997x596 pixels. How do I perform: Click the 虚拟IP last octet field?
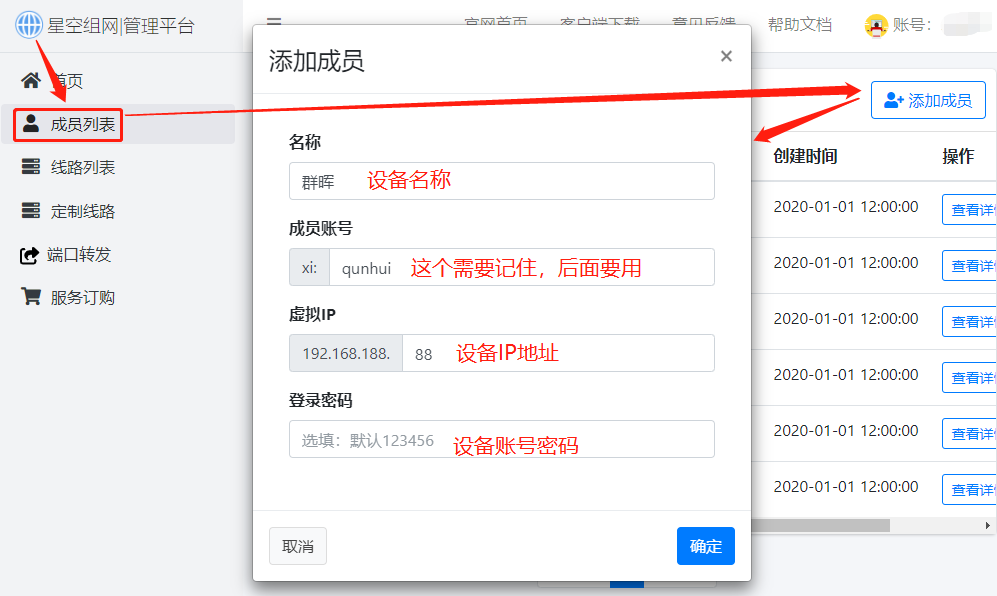(557, 353)
